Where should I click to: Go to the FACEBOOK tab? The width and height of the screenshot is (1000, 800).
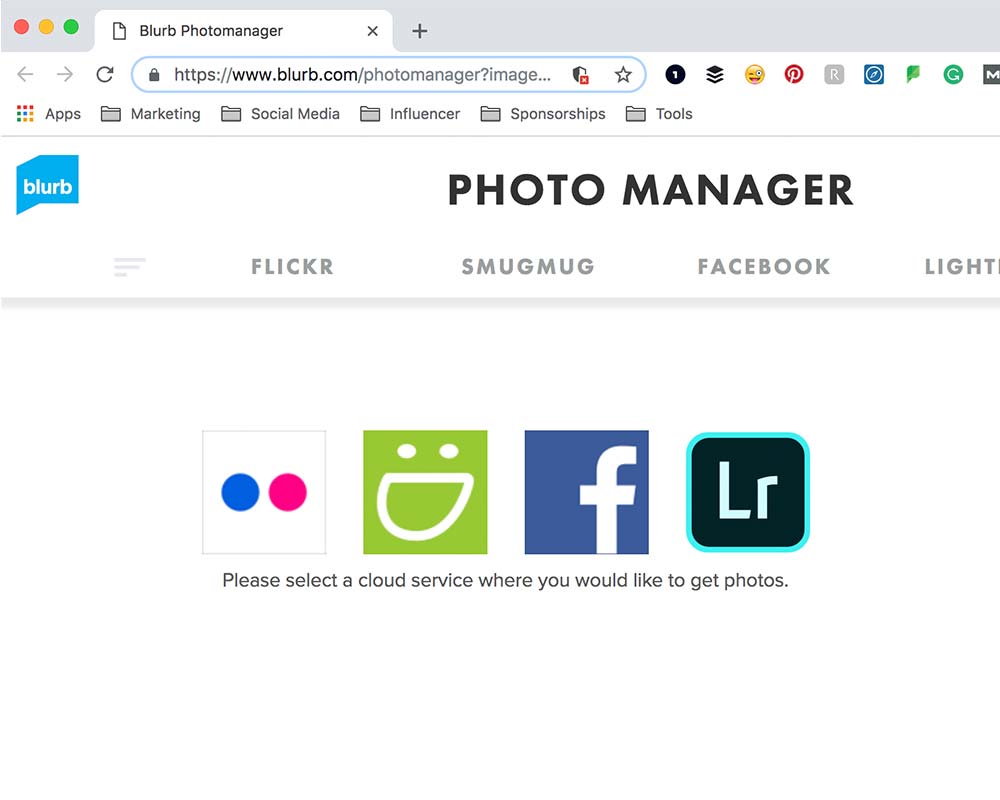pos(764,267)
